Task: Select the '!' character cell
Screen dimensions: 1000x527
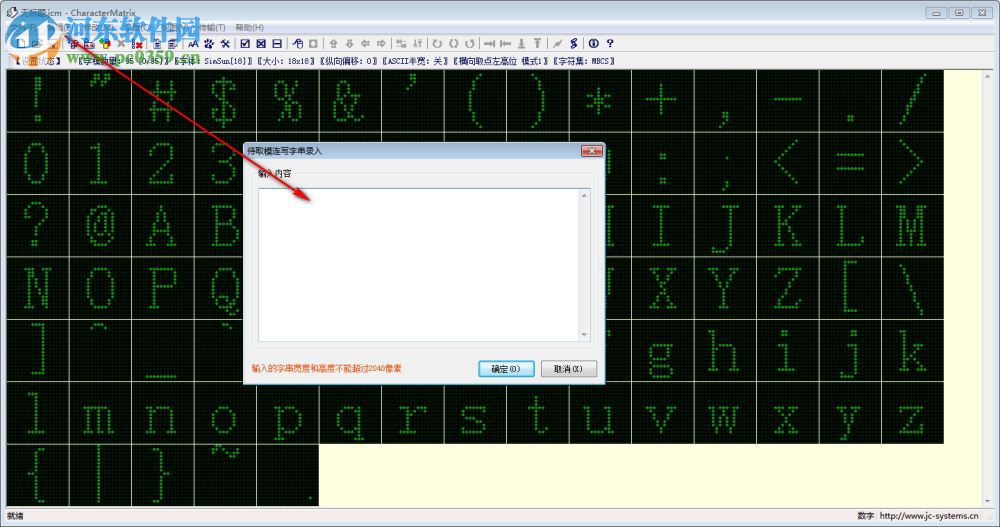Action: tap(38, 100)
